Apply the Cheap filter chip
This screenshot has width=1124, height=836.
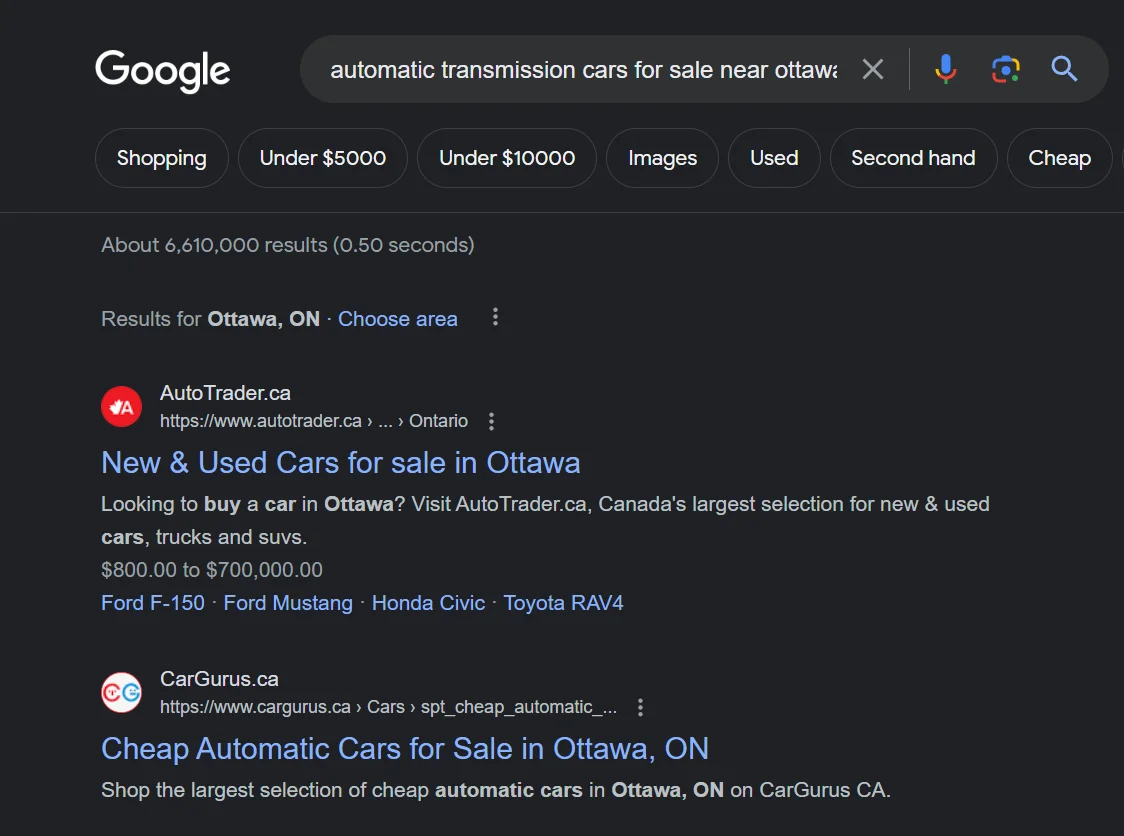1060,158
